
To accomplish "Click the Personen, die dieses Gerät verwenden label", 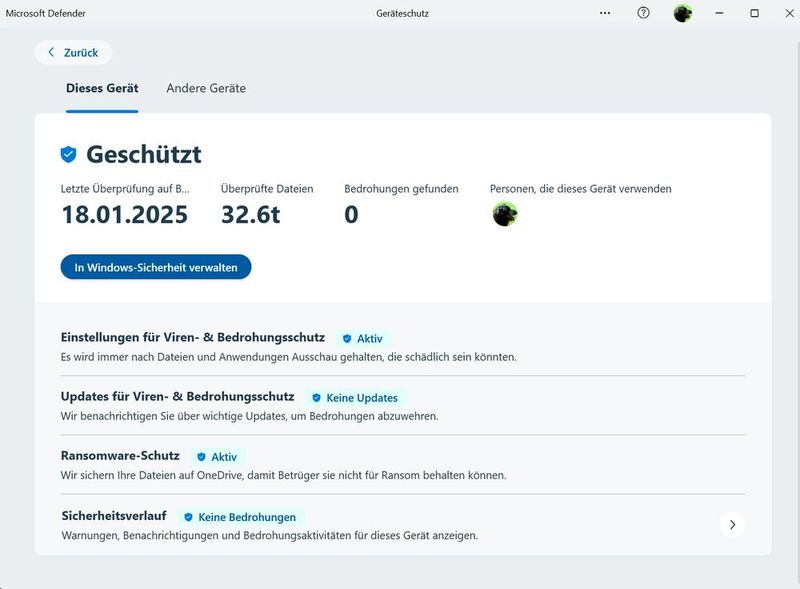I will (x=581, y=189).
